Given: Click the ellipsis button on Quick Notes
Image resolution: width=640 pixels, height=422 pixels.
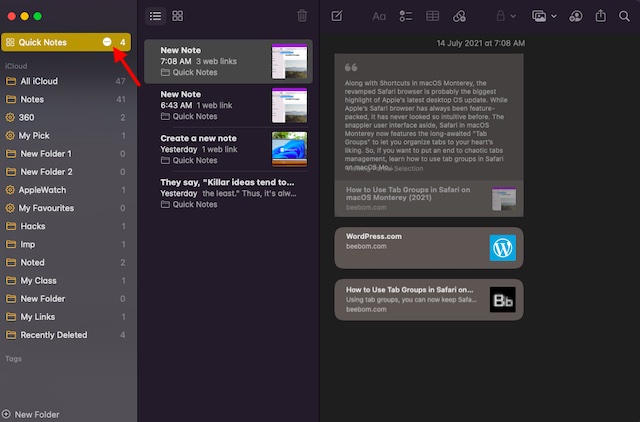Looking at the screenshot, I should pyautogui.click(x=107, y=42).
